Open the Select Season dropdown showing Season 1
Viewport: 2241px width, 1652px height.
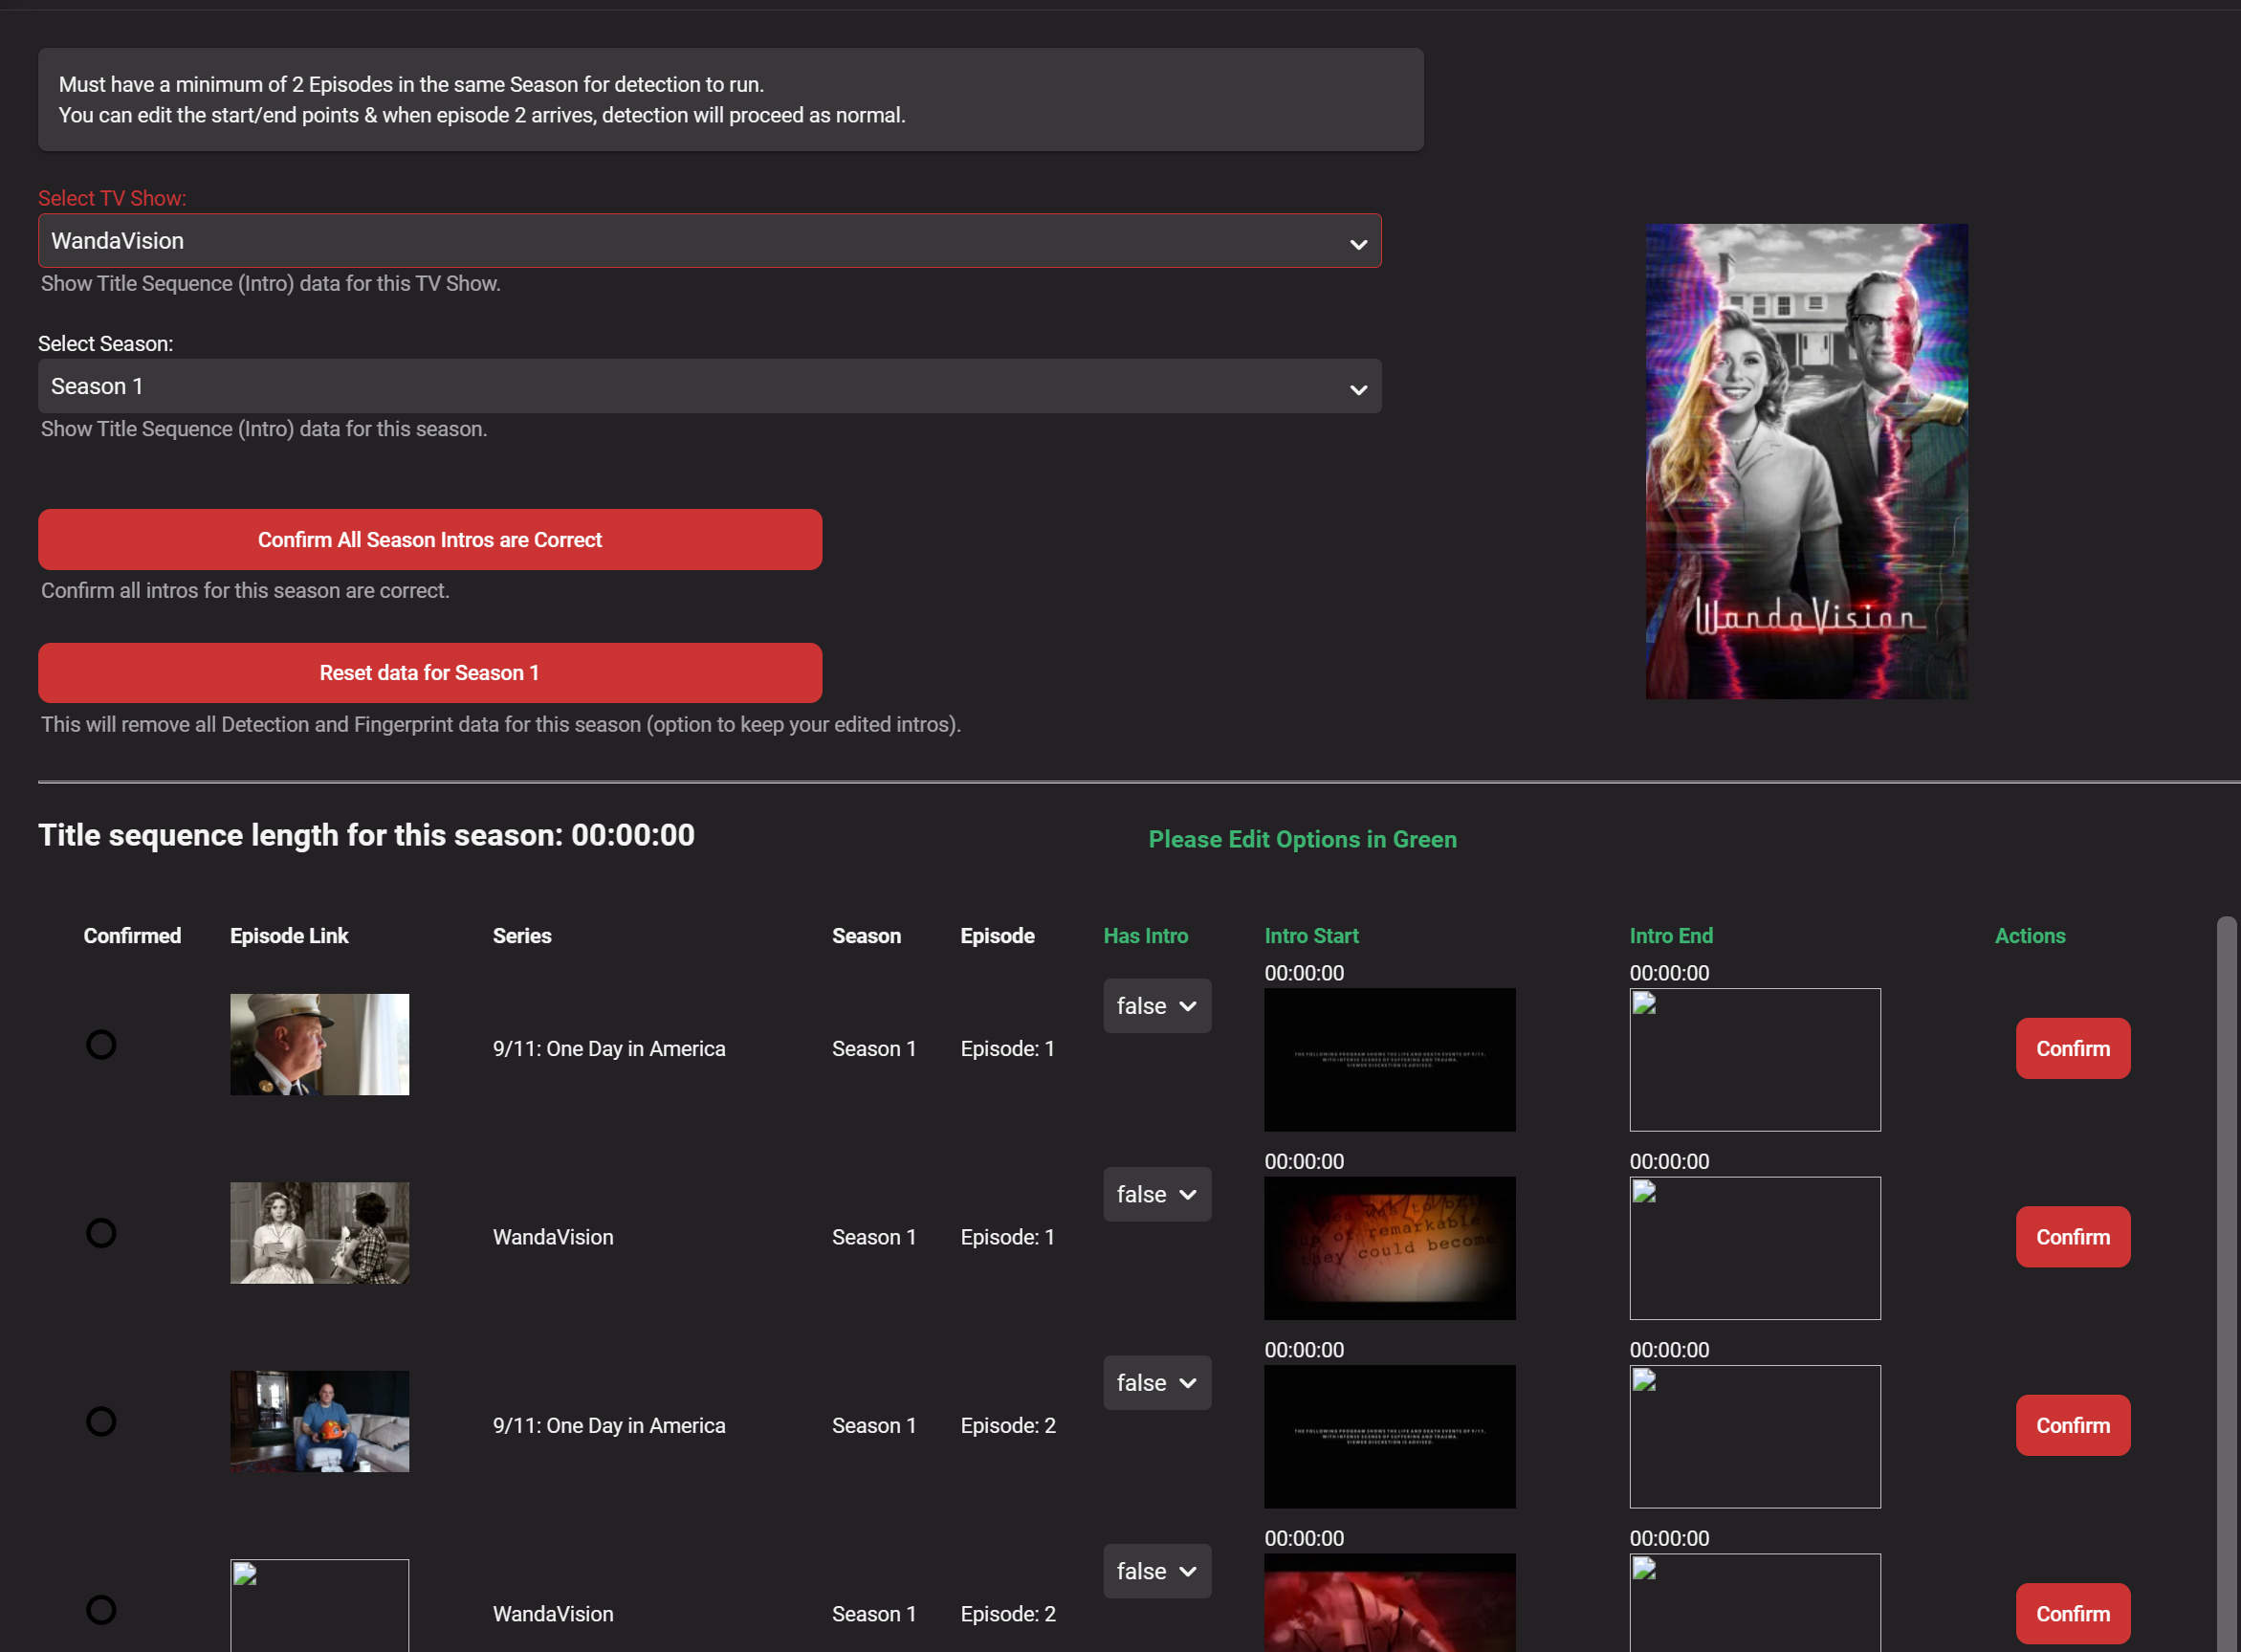tap(709, 386)
